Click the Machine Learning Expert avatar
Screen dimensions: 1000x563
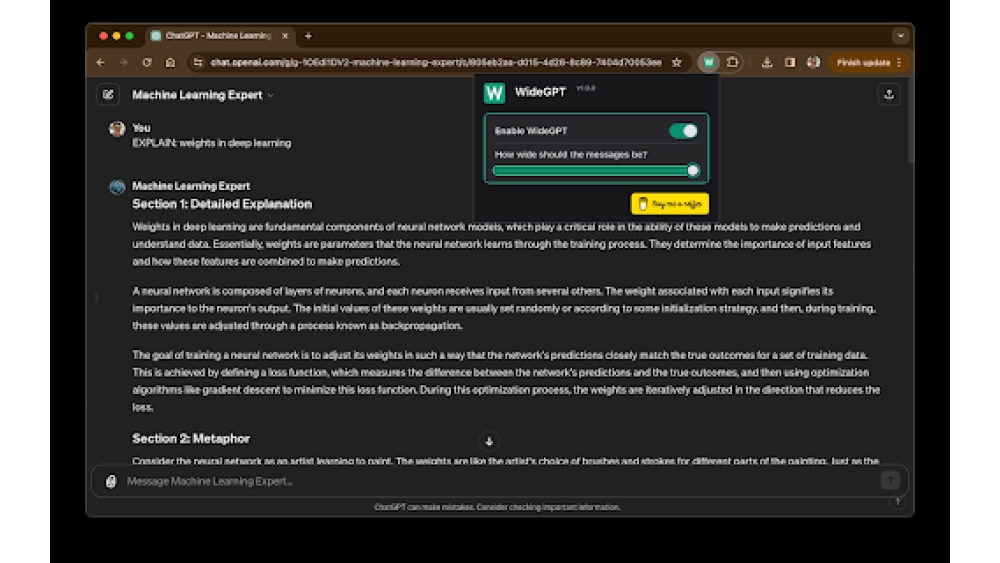pos(117,187)
